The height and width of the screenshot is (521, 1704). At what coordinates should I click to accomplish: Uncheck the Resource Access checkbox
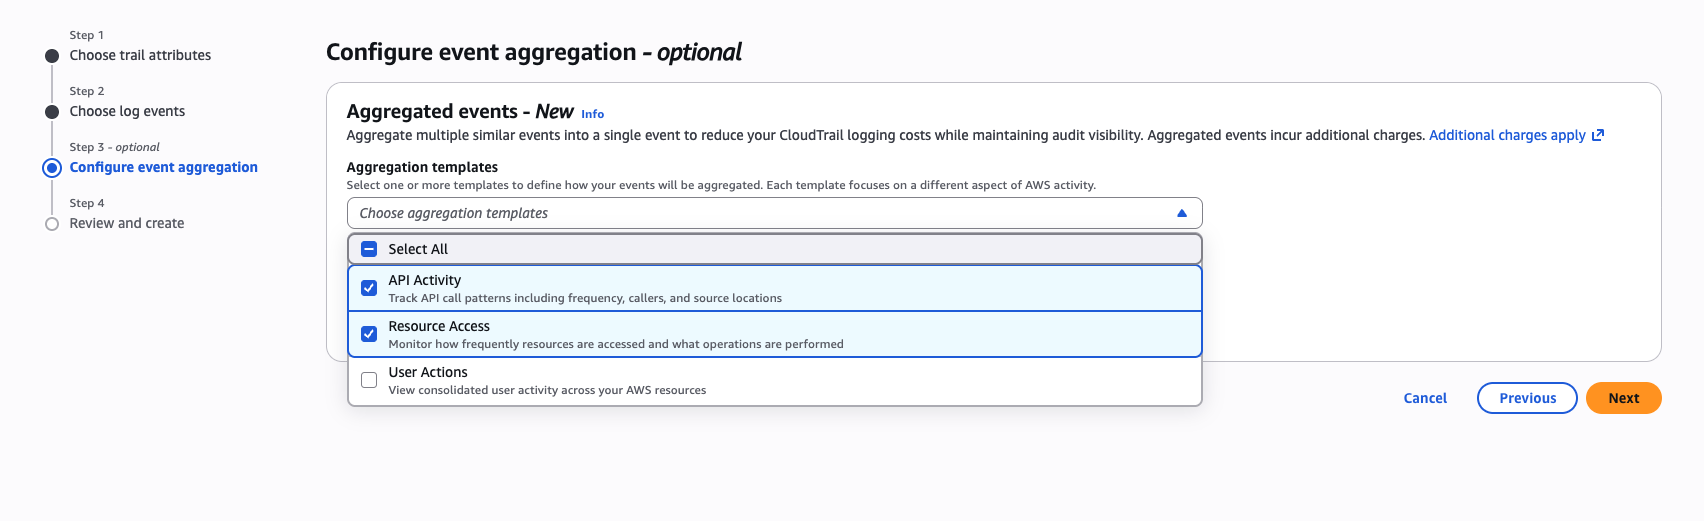(369, 334)
